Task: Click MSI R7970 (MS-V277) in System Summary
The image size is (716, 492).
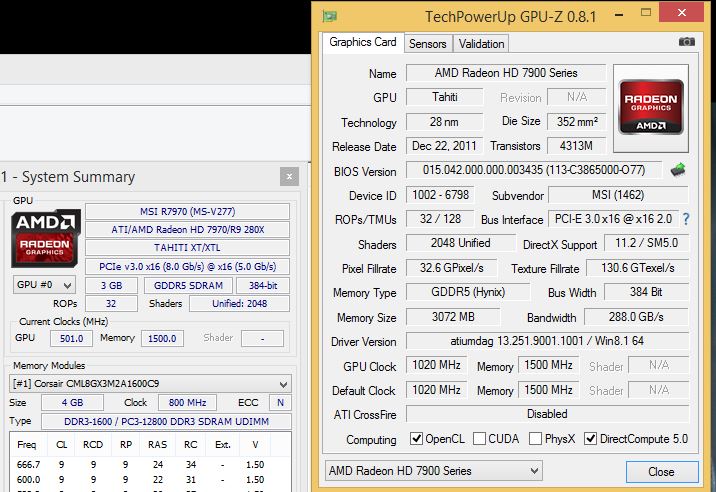Action: pyautogui.click(x=187, y=212)
